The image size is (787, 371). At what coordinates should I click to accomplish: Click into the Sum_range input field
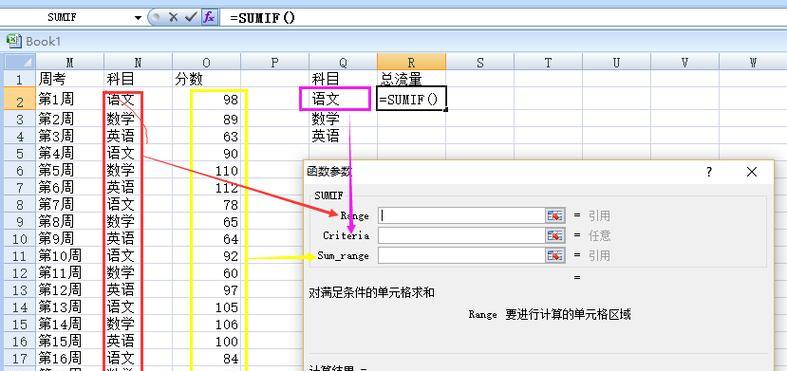[x=462, y=255]
